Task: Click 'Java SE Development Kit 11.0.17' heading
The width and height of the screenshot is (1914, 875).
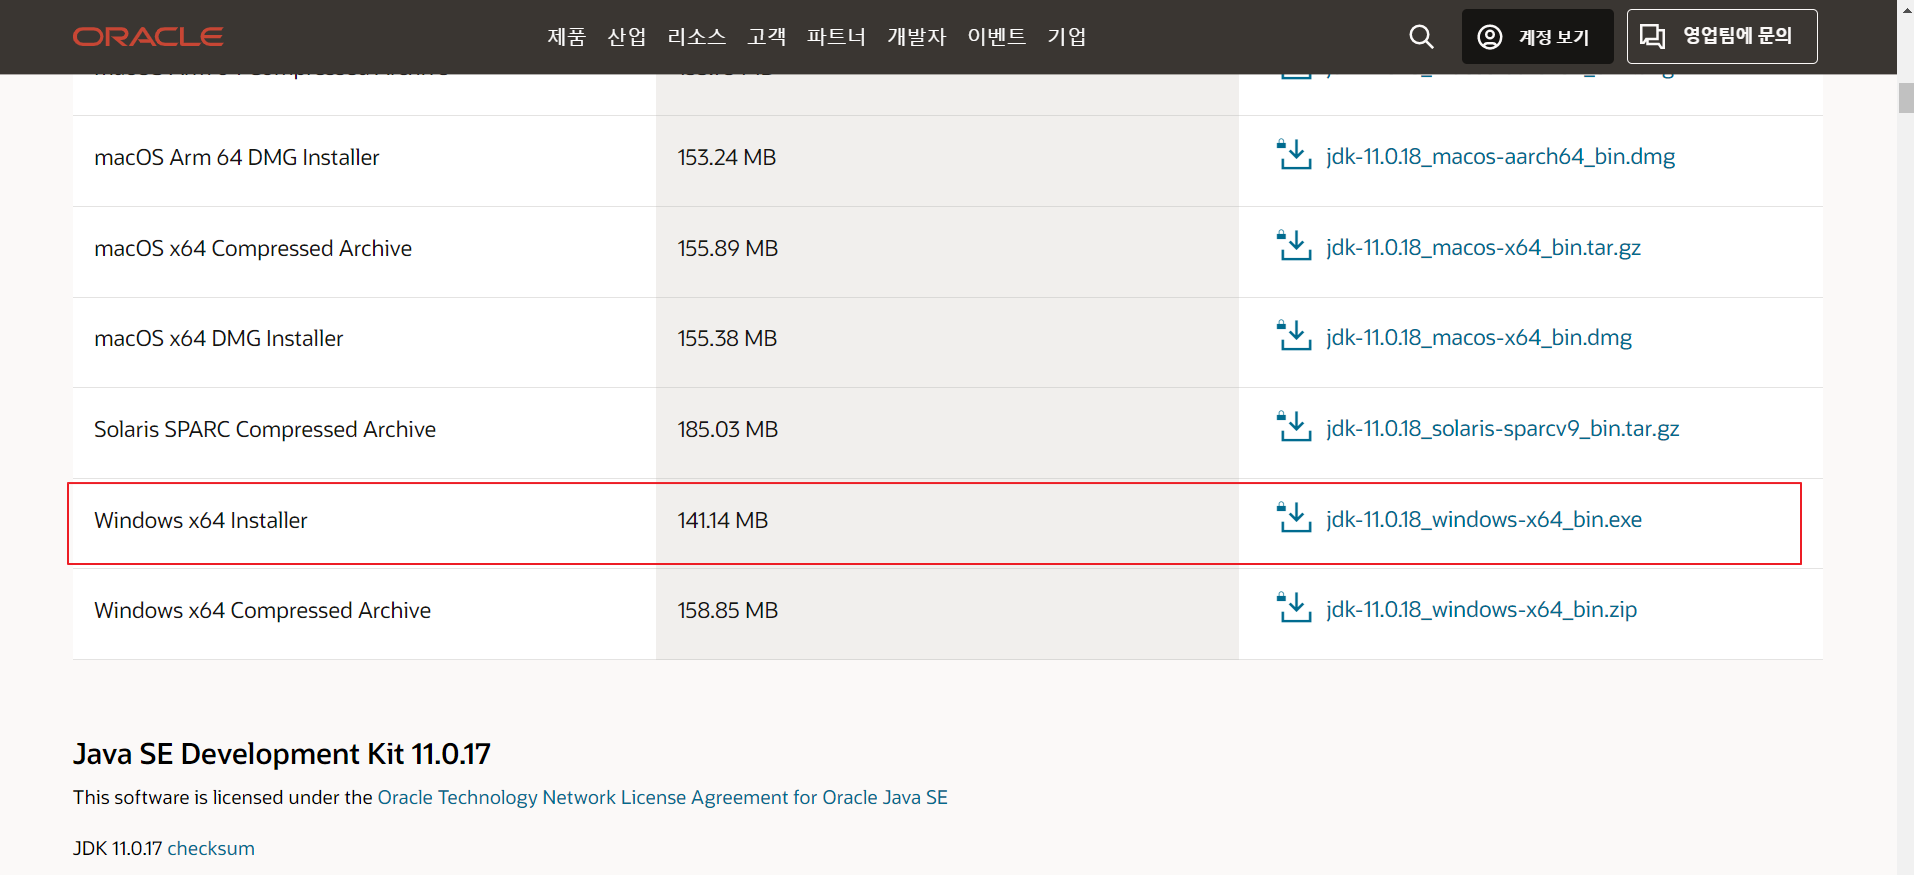Action: click(282, 754)
